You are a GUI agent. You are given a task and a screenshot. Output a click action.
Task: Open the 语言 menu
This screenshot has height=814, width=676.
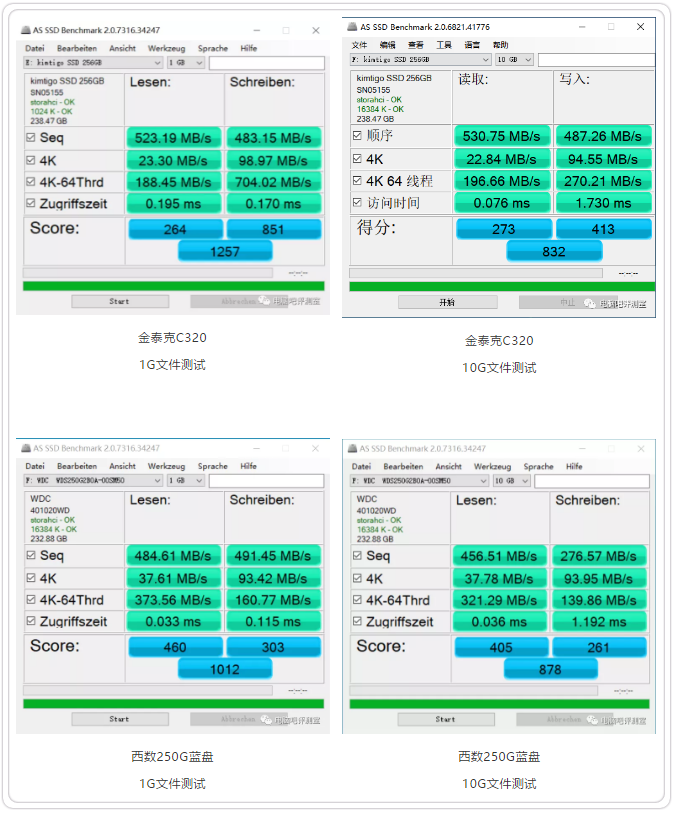(472, 45)
